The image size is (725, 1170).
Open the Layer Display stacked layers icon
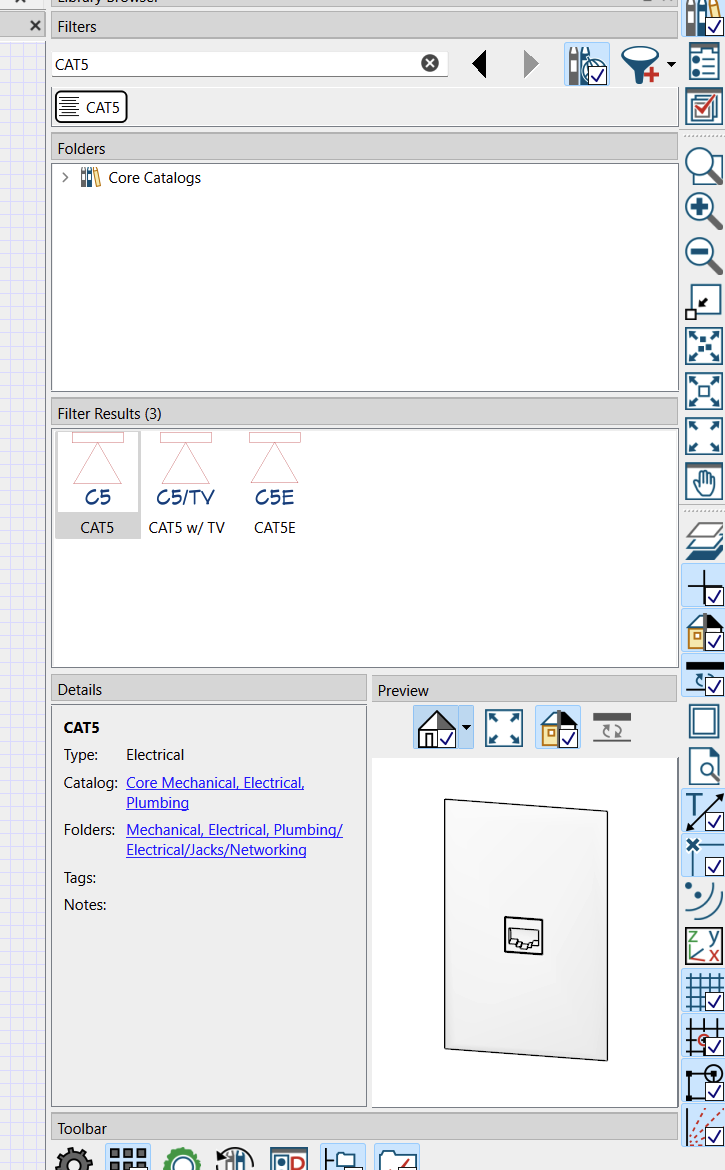[704, 541]
